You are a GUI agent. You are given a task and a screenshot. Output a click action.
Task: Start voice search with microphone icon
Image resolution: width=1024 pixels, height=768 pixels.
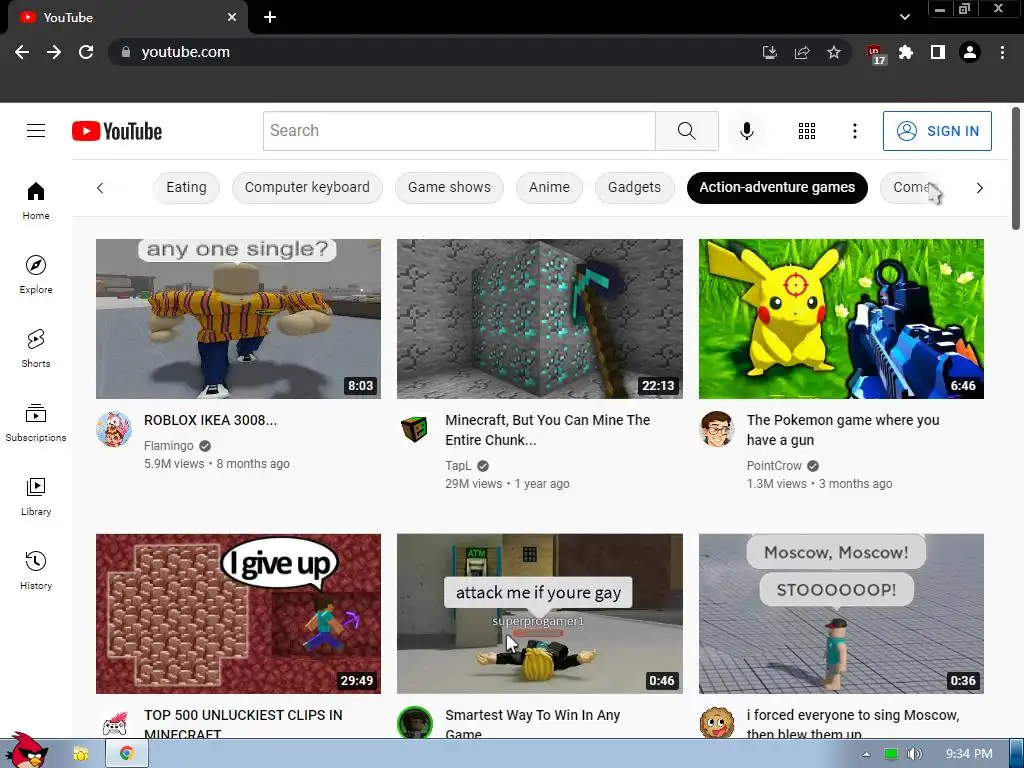coord(746,131)
